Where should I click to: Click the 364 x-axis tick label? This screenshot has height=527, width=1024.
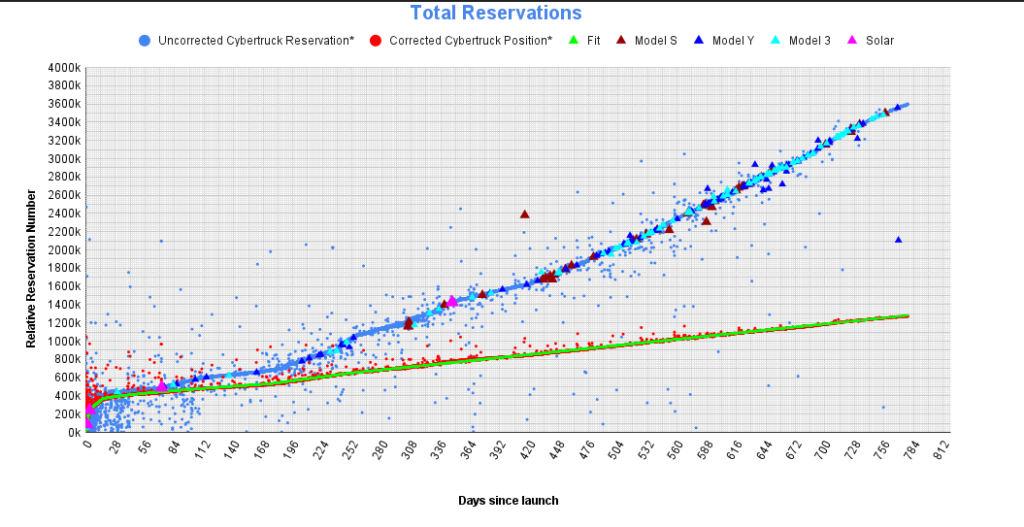(466, 449)
